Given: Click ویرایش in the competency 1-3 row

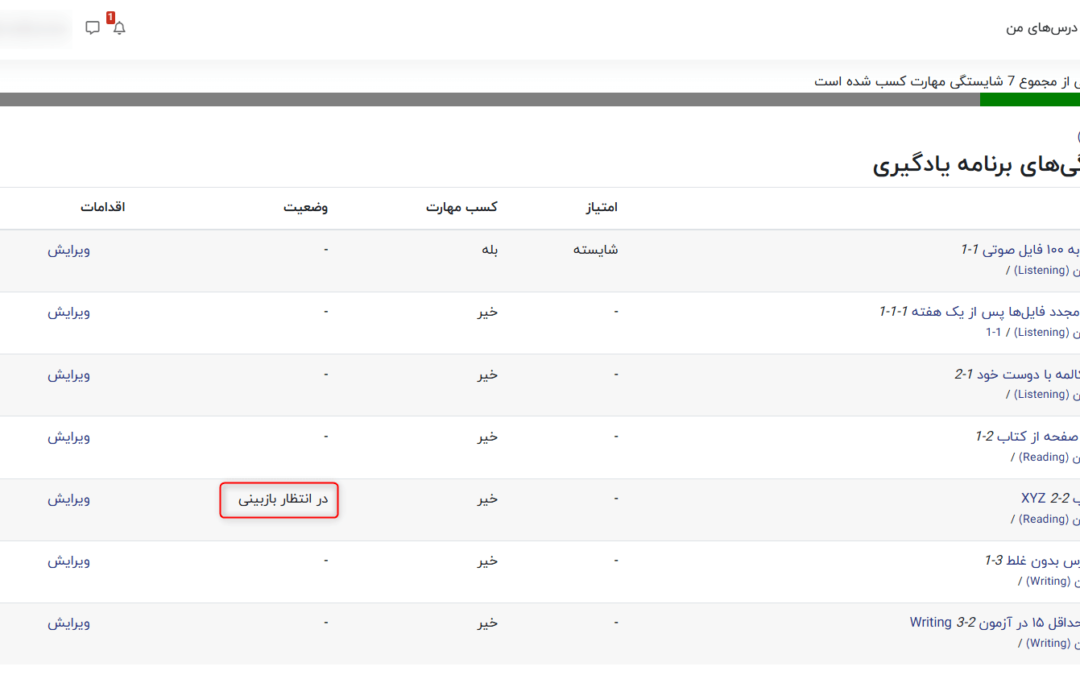Looking at the screenshot, I should (x=69, y=560).
